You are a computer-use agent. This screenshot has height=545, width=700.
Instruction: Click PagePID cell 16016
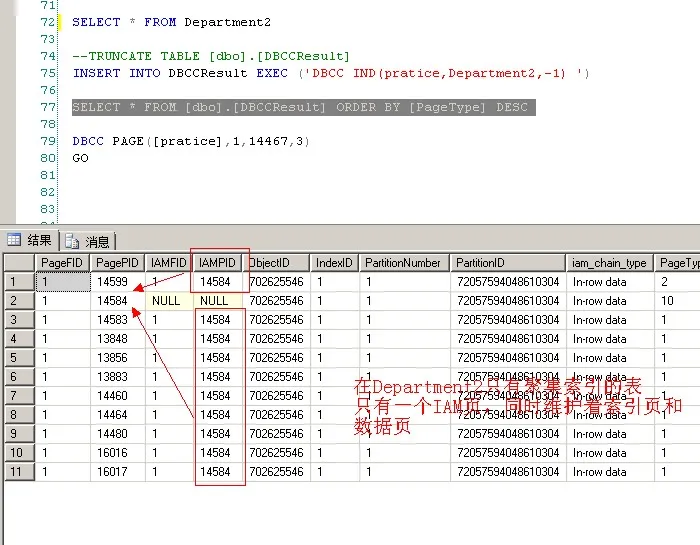(117, 453)
